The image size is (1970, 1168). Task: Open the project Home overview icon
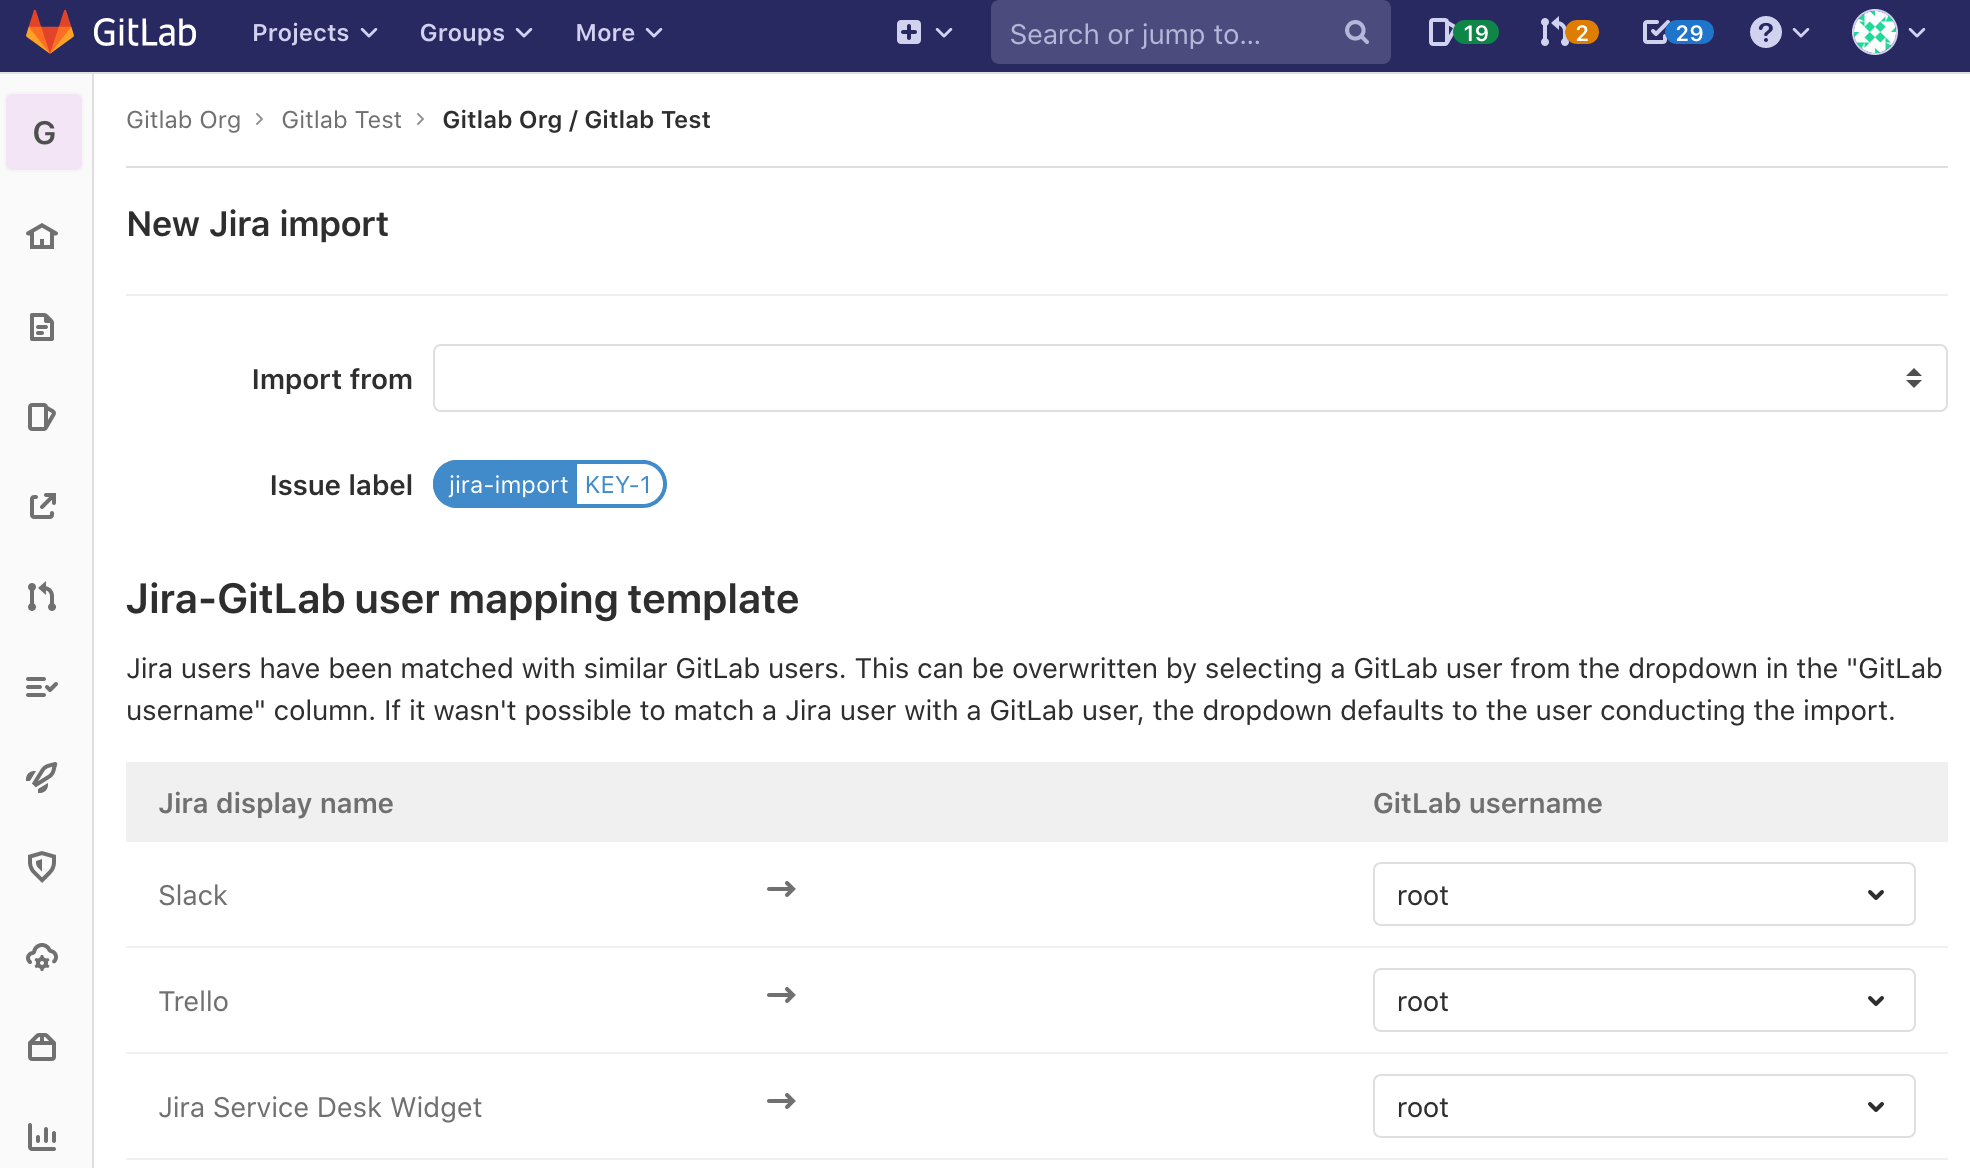pyautogui.click(x=43, y=237)
